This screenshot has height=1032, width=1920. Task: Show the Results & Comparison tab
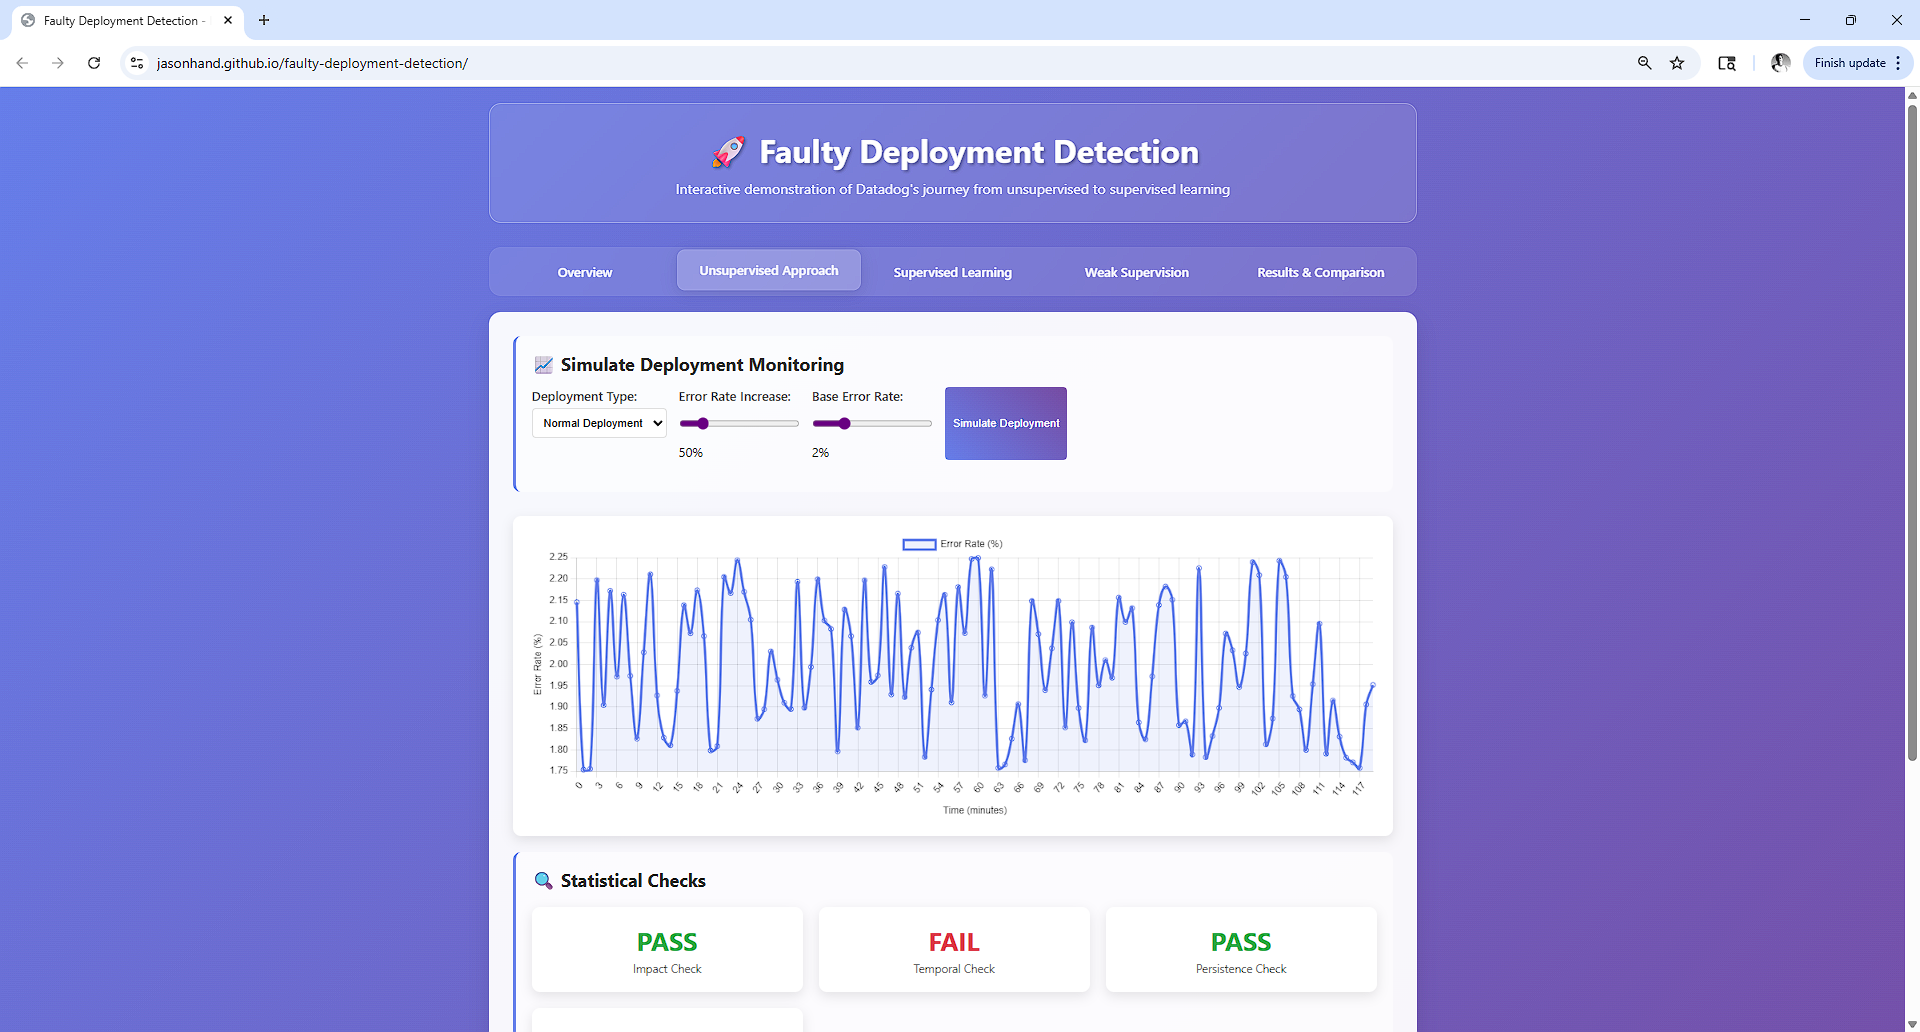tap(1321, 272)
